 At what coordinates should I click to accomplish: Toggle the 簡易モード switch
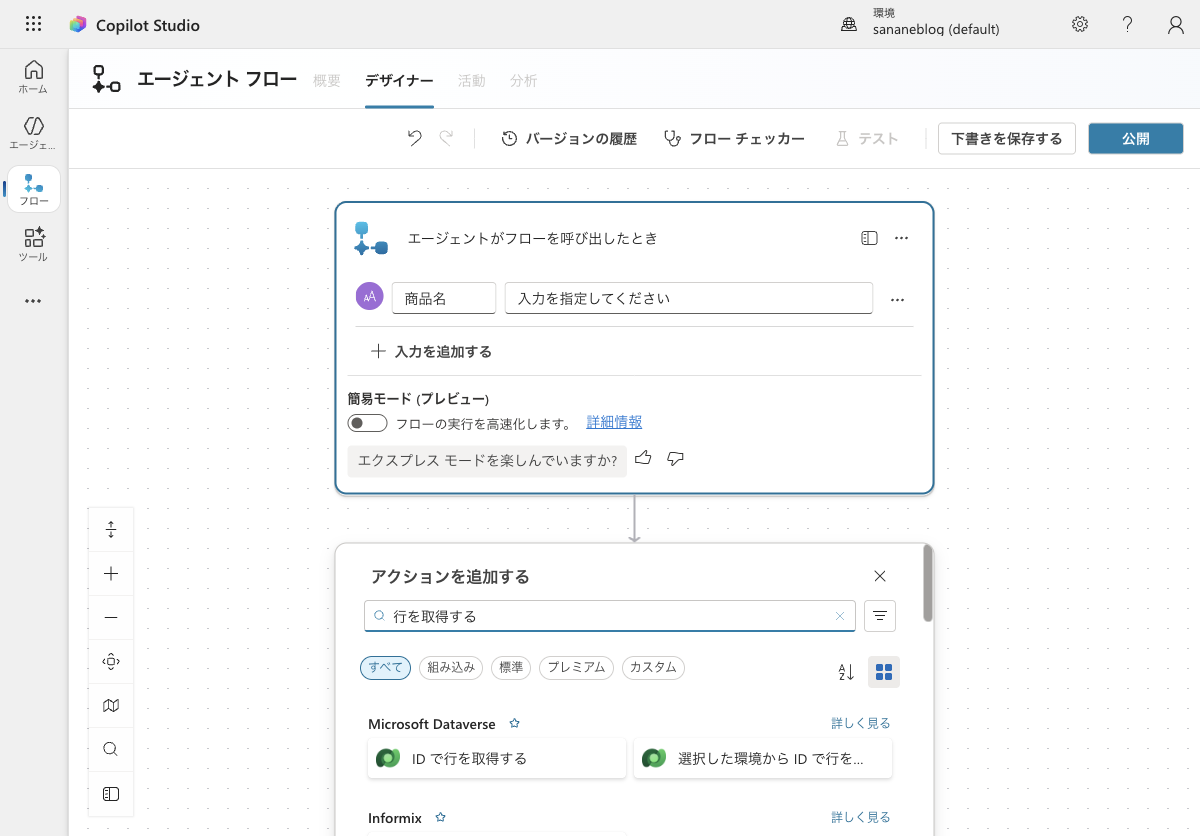(367, 423)
